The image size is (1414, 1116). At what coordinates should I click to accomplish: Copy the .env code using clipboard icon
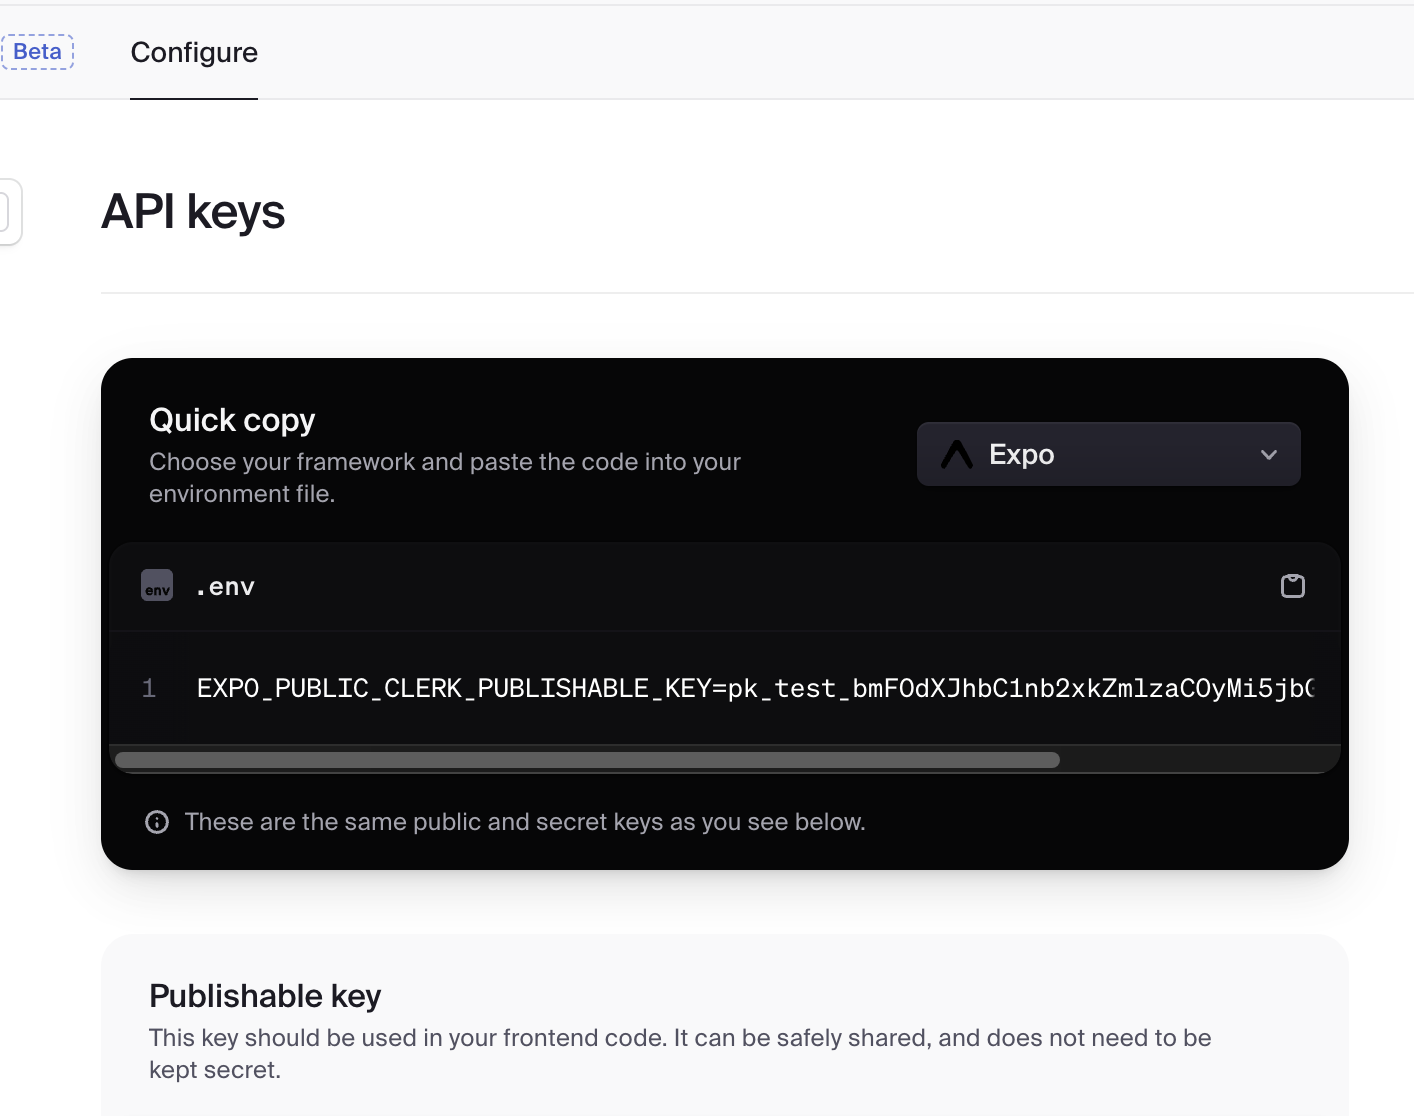click(x=1292, y=586)
